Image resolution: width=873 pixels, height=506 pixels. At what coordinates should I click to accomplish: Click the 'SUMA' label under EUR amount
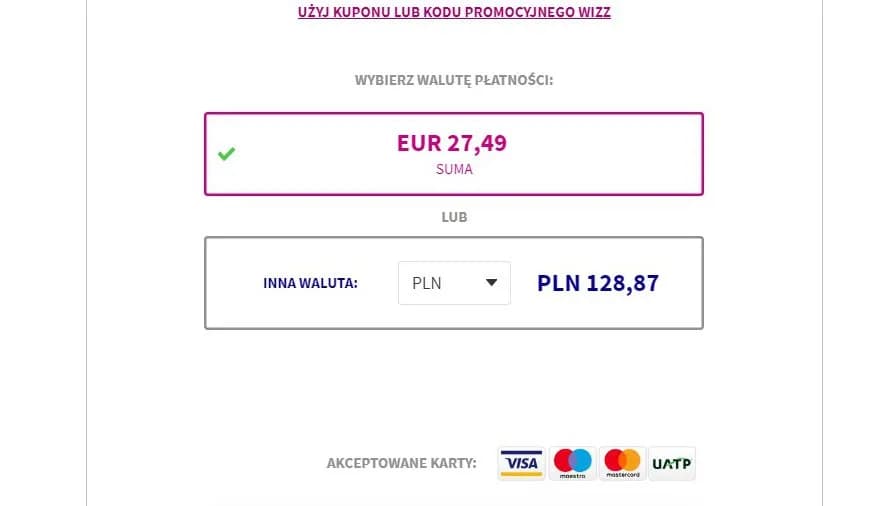[454, 169]
